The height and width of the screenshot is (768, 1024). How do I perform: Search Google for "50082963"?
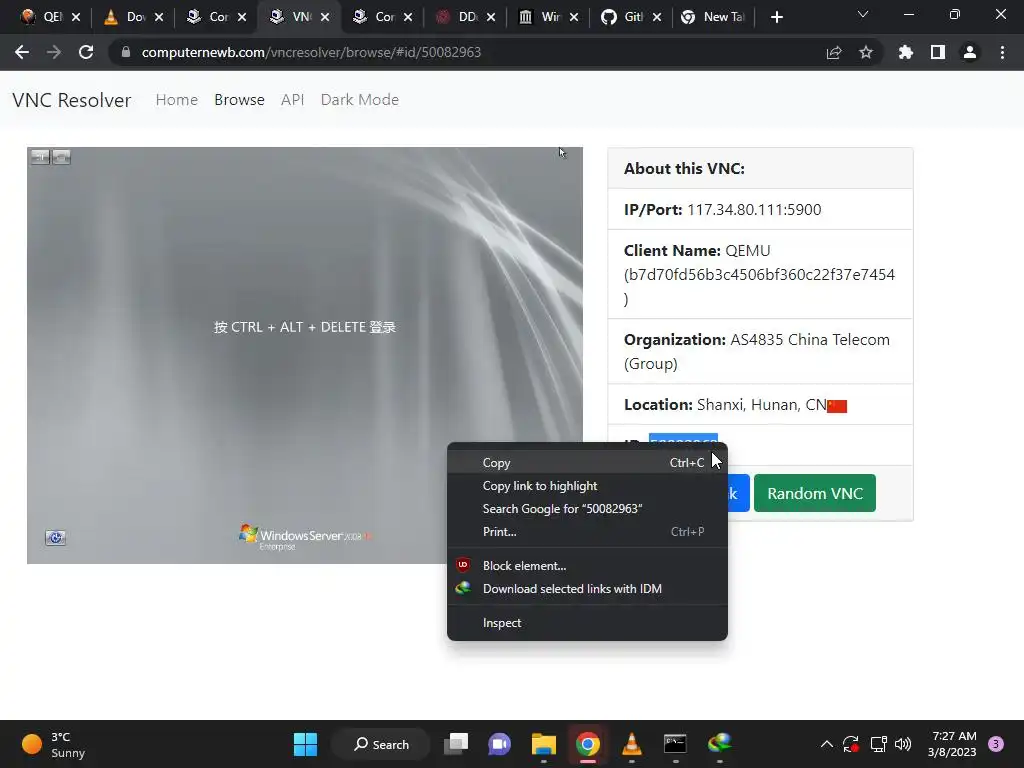coord(587,508)
